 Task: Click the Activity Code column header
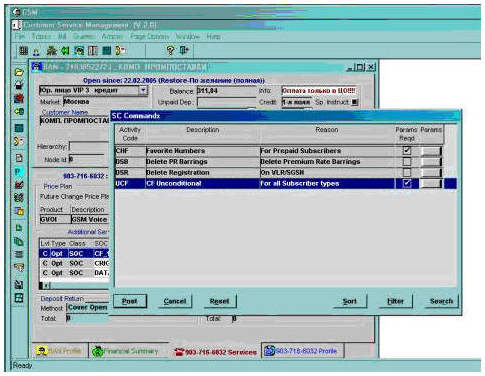[x=130, y=134]
